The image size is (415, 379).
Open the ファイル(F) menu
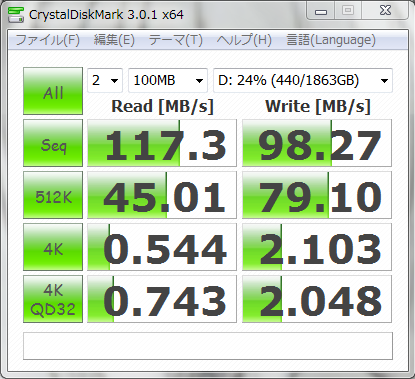[x=48, y=40]
